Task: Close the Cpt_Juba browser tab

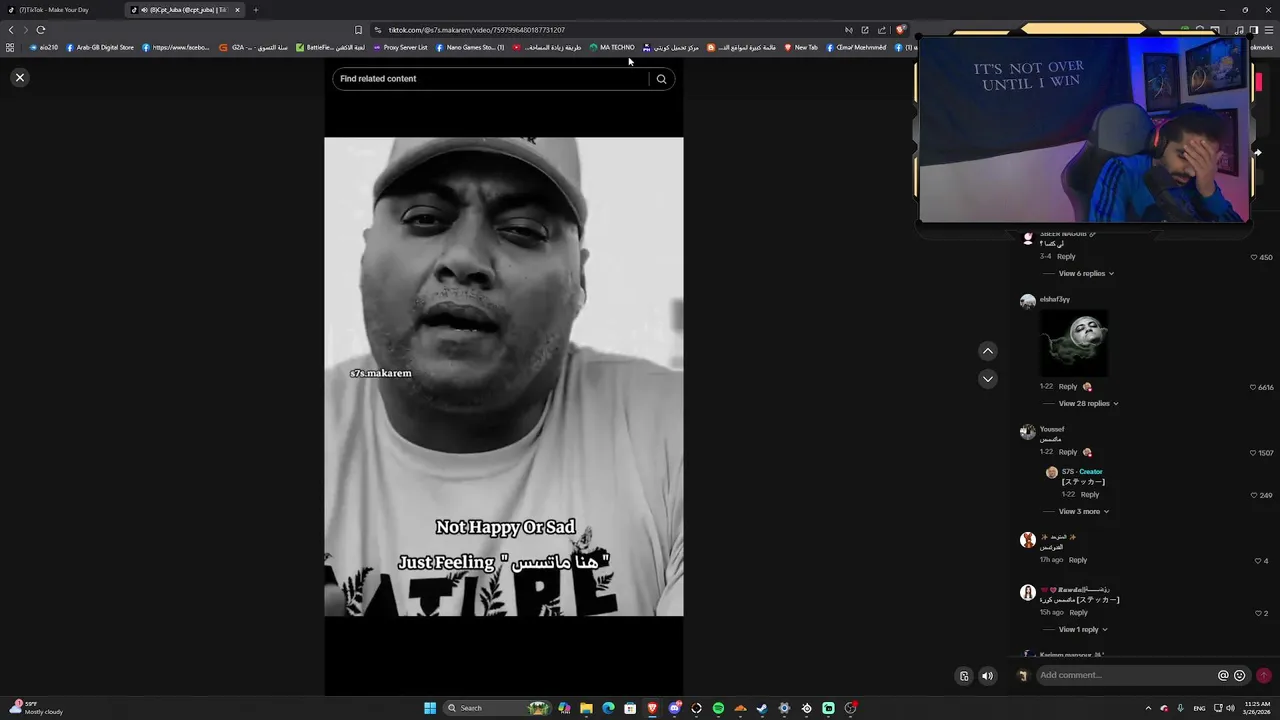Action: [237, 10]
